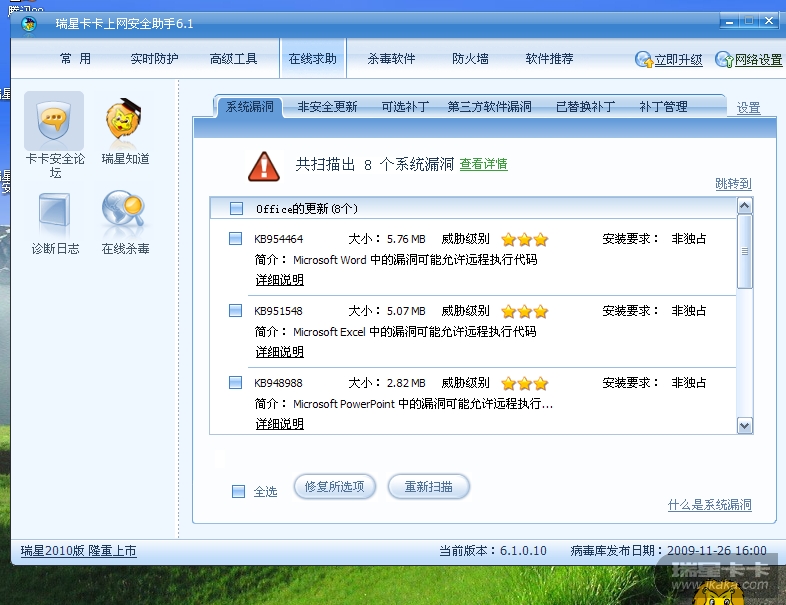Click the globe icon beside 网络设置

click(724, 60)
